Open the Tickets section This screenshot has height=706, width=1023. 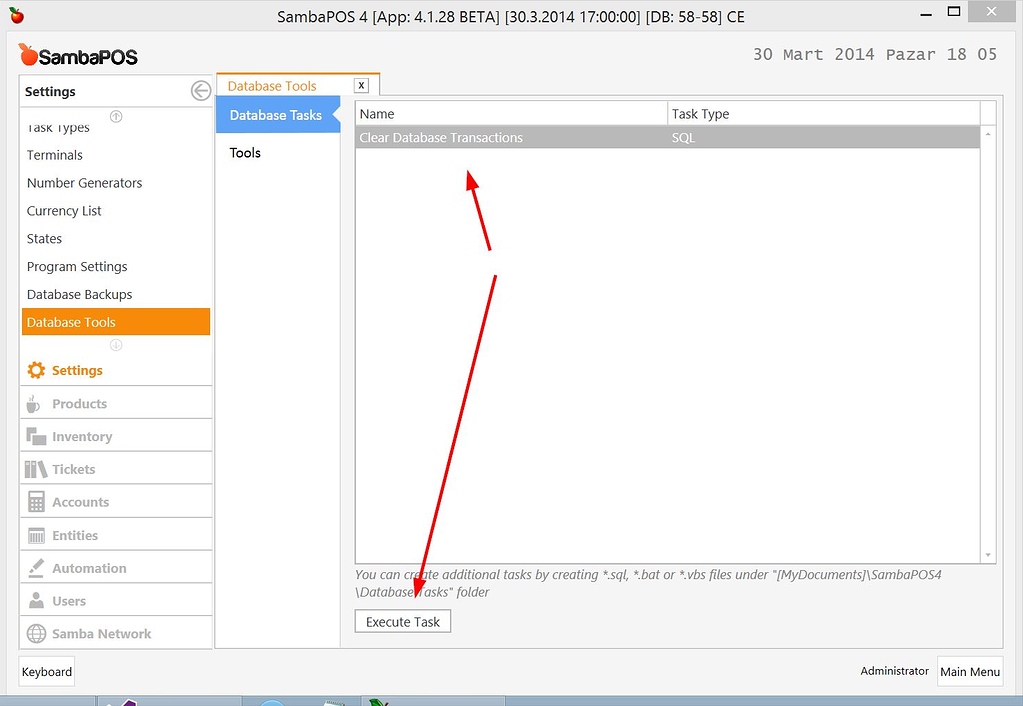[73, 468]
